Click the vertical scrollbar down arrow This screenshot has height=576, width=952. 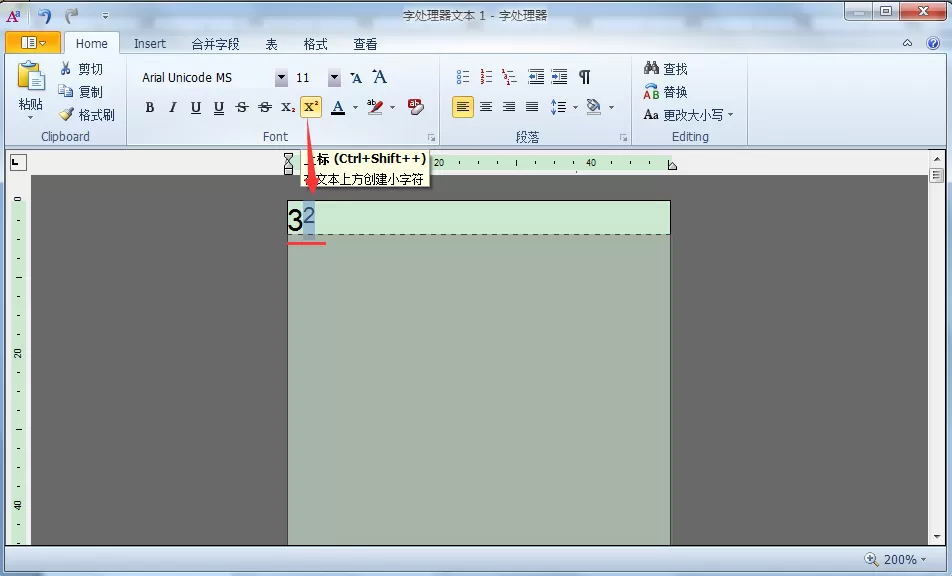click(936, 537)
